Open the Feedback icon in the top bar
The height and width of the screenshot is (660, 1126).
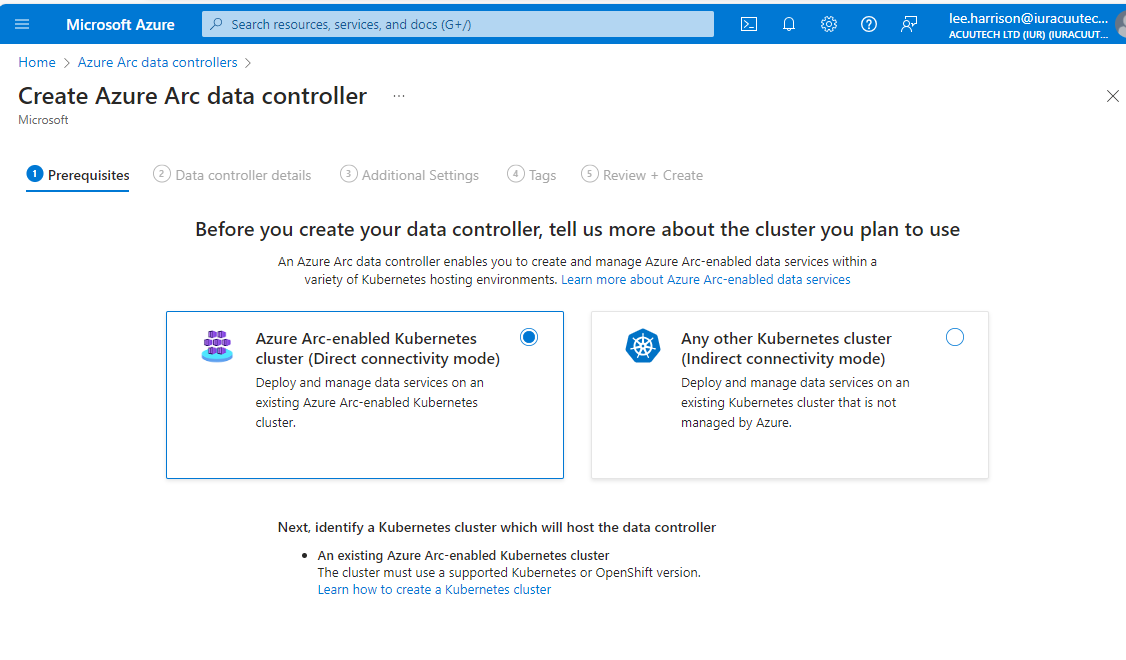[908, 24]
